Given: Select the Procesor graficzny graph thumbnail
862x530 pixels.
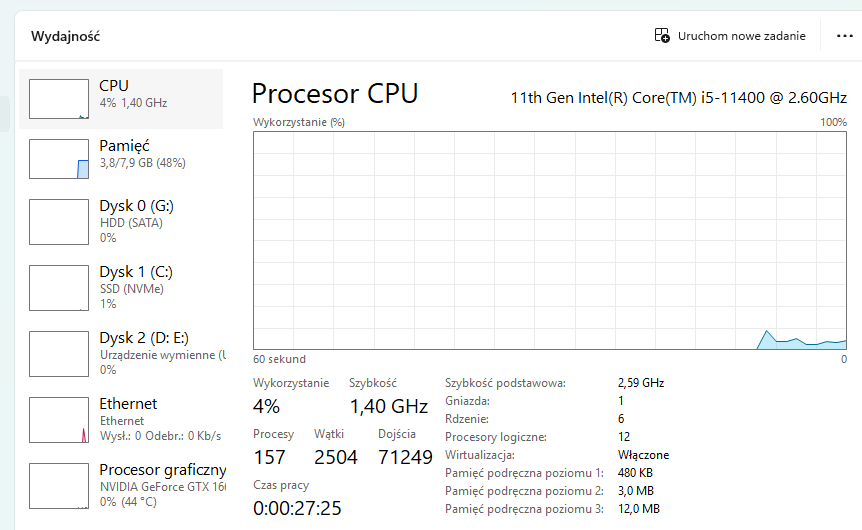Looking at the screenshot, I should pos(59,485).
